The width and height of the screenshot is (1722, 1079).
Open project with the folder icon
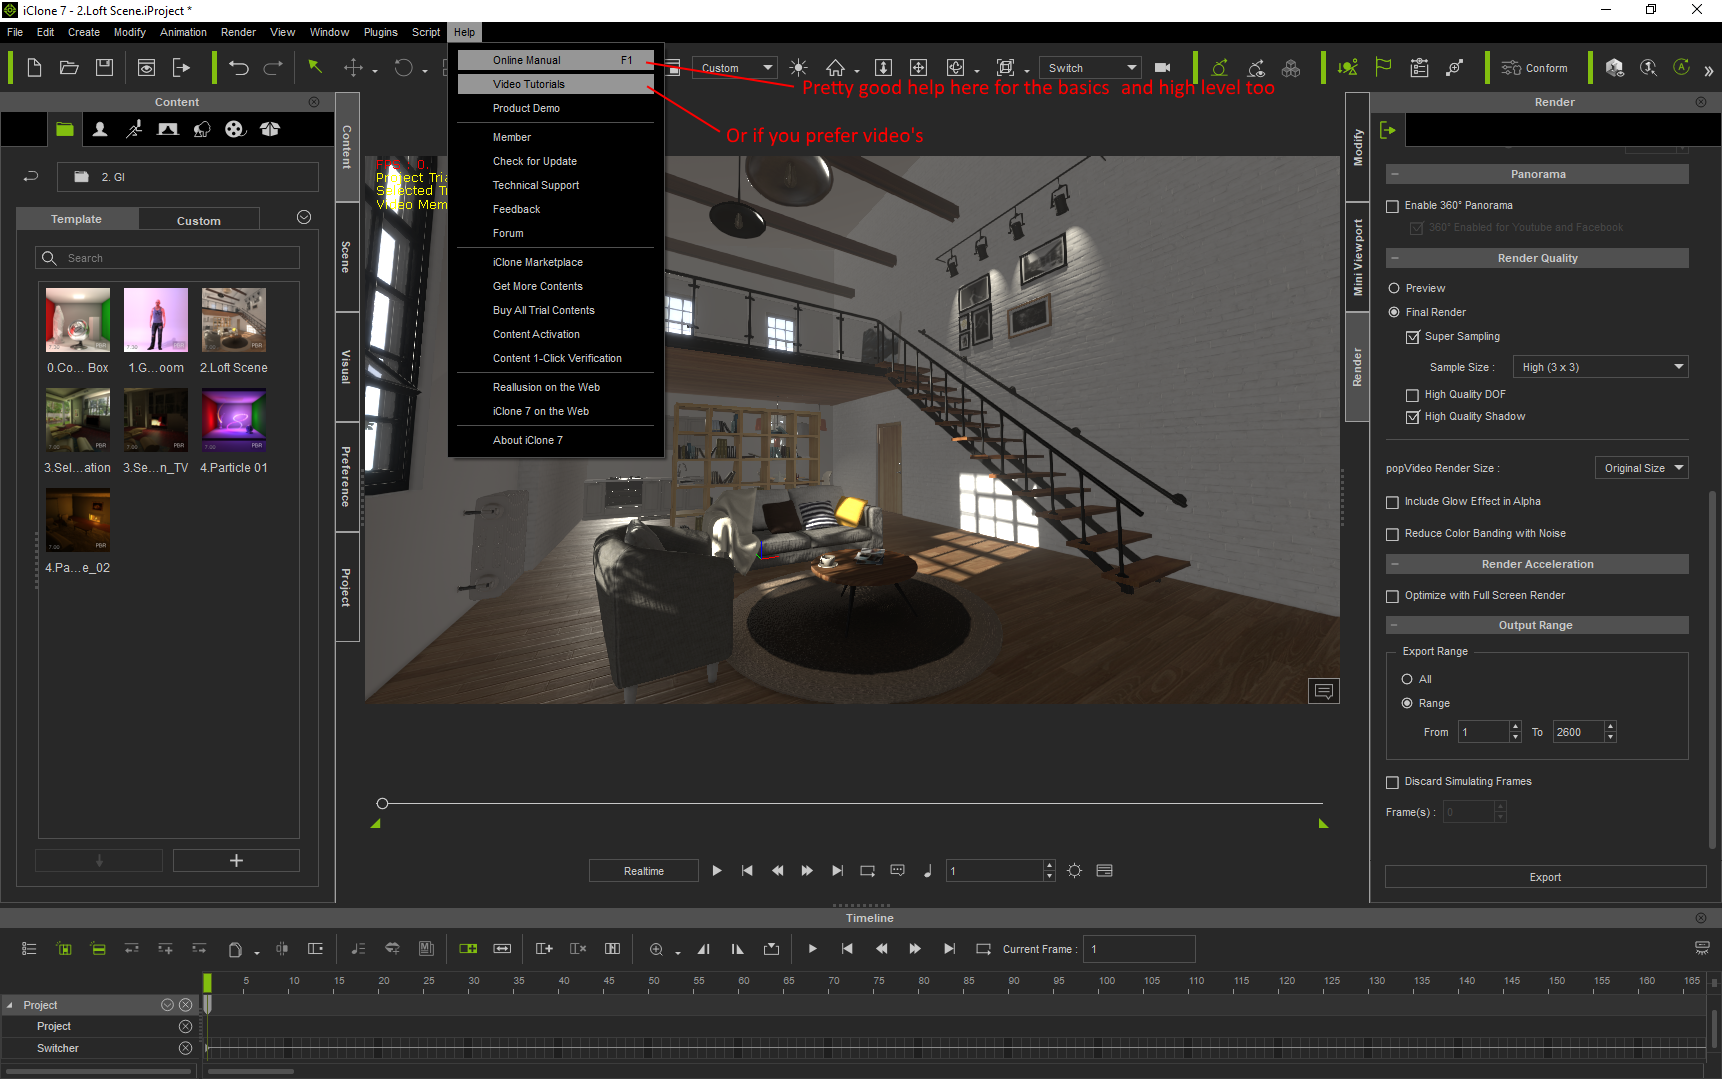(x=69, y=68)
